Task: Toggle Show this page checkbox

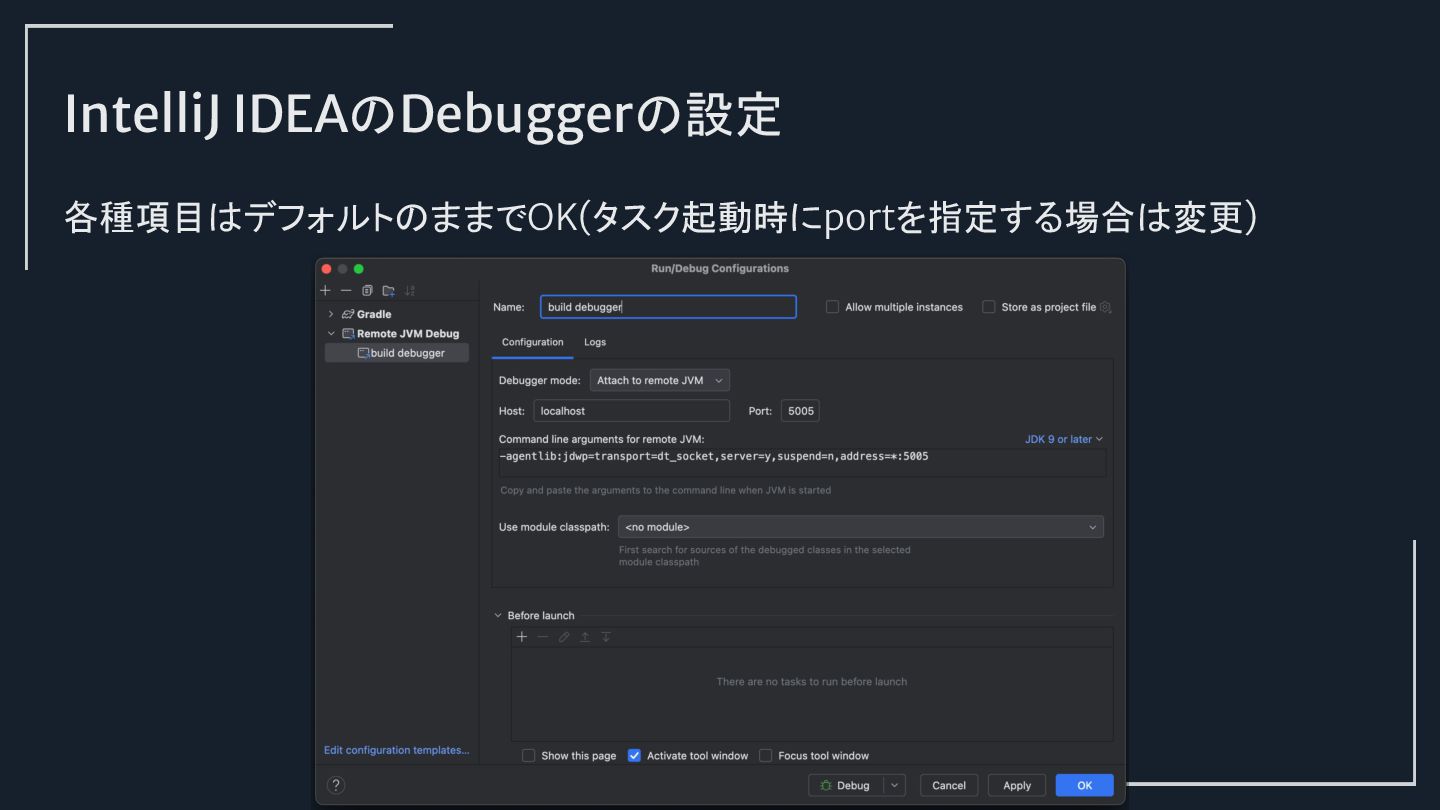Action: click(x=529, y=756)
